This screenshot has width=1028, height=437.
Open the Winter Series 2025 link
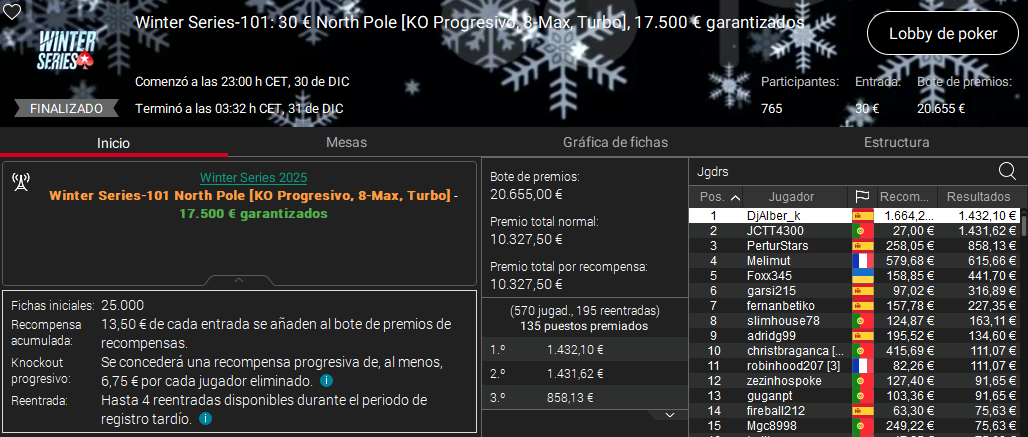pos(240,178)
